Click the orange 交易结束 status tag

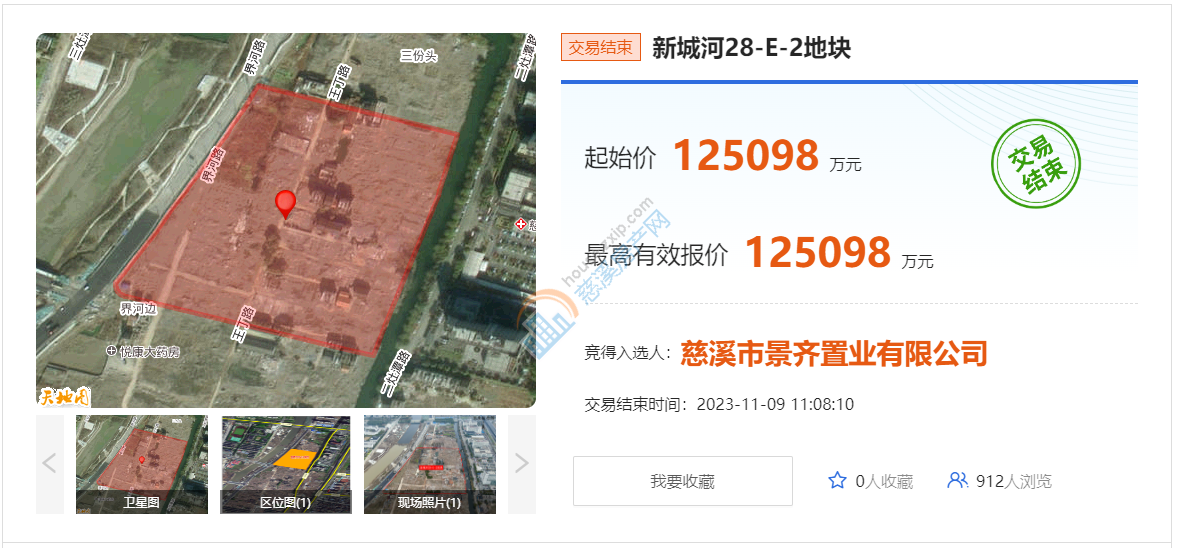click(x=601, y=48)
